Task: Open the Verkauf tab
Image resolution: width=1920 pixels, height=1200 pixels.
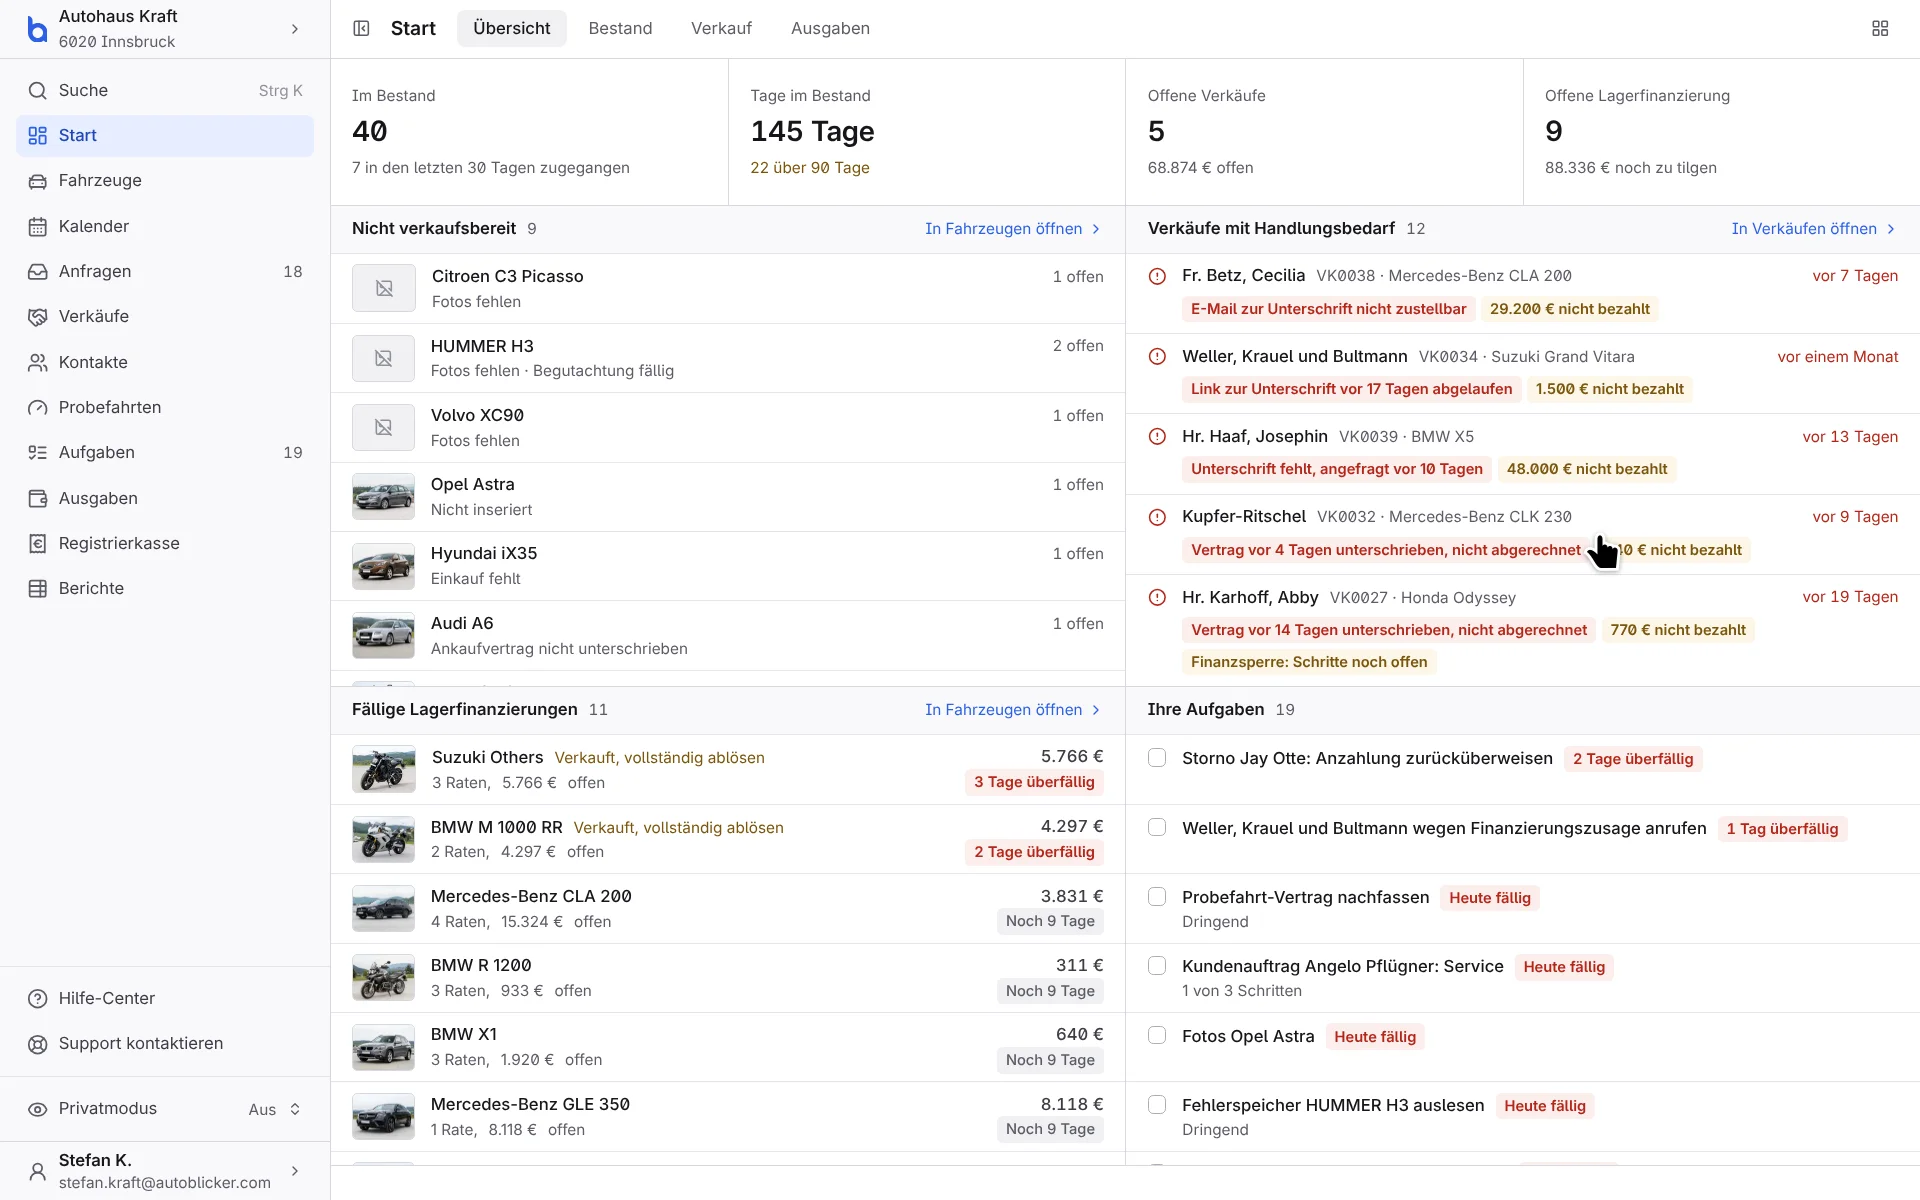Action: pyautogui.click(x=721, y=28)
